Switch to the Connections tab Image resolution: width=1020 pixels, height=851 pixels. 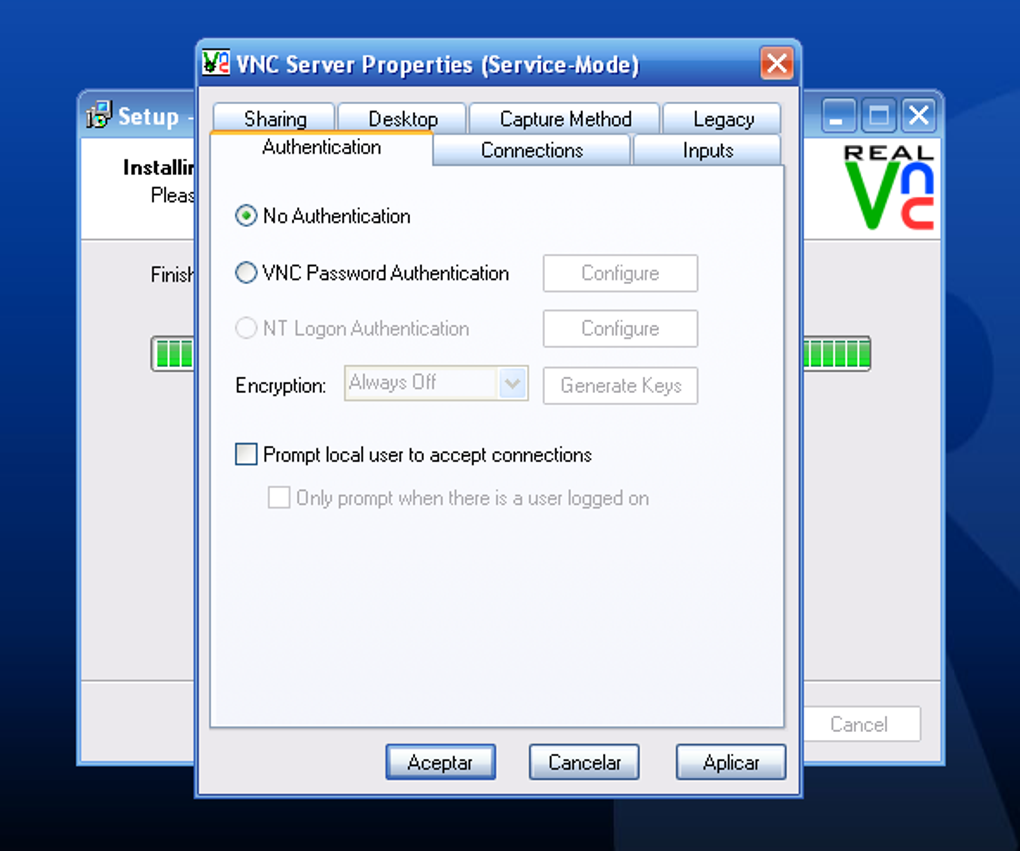coord(531,150)
